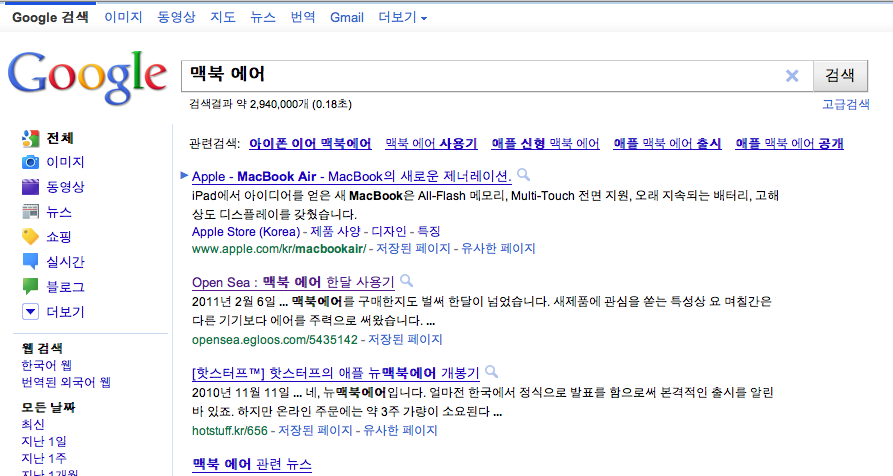Filter results by 최신
The image size is (893, 476).
(33, 425)
